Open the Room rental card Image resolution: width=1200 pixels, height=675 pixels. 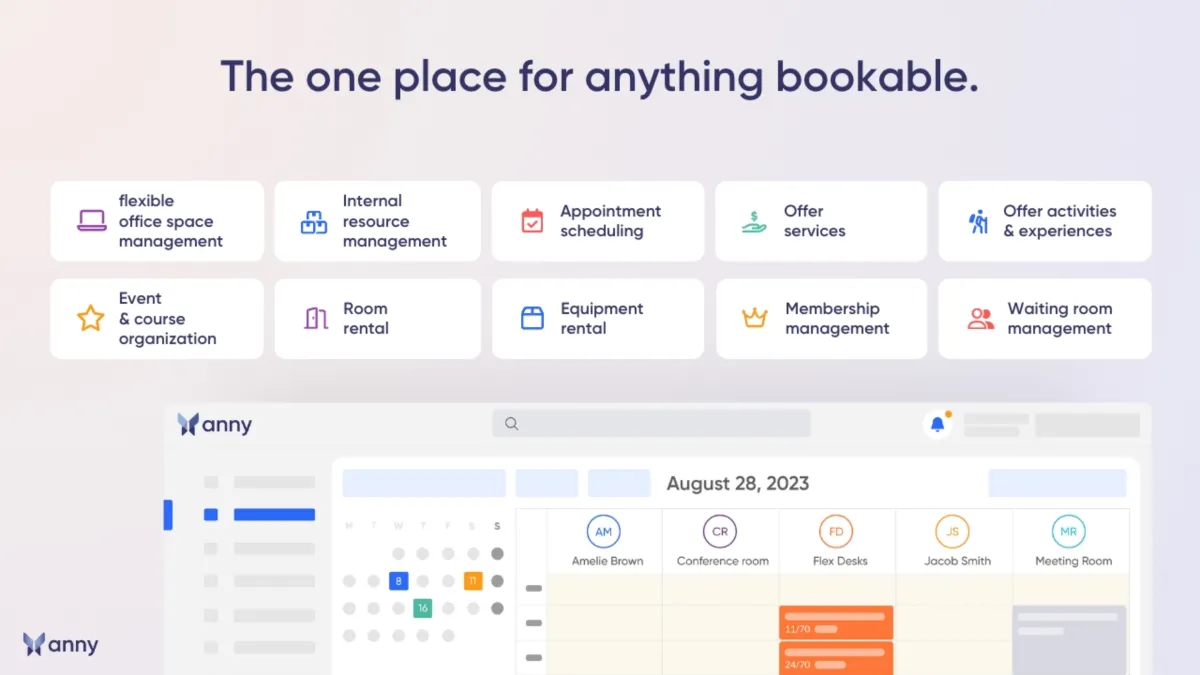click(377, 319)
